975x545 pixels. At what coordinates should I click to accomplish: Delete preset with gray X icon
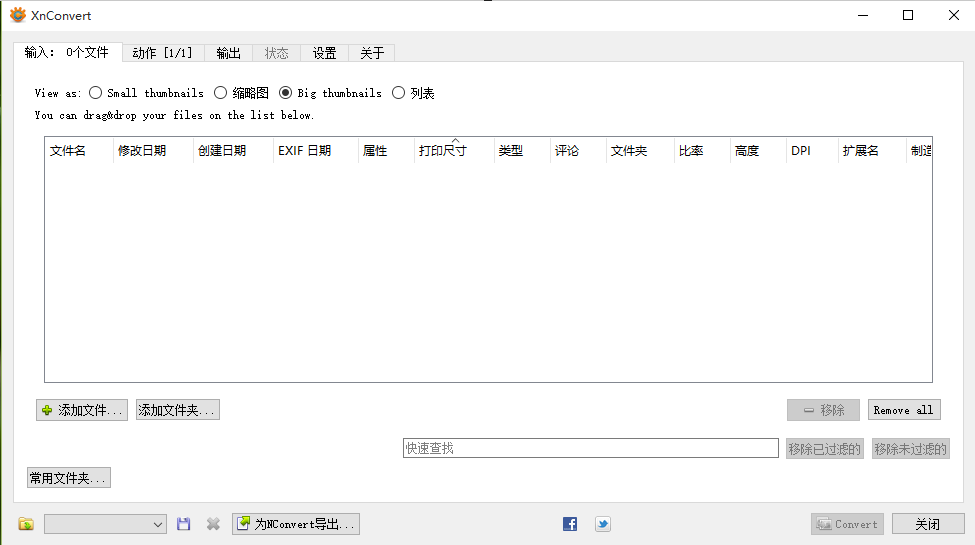[213, 524]
